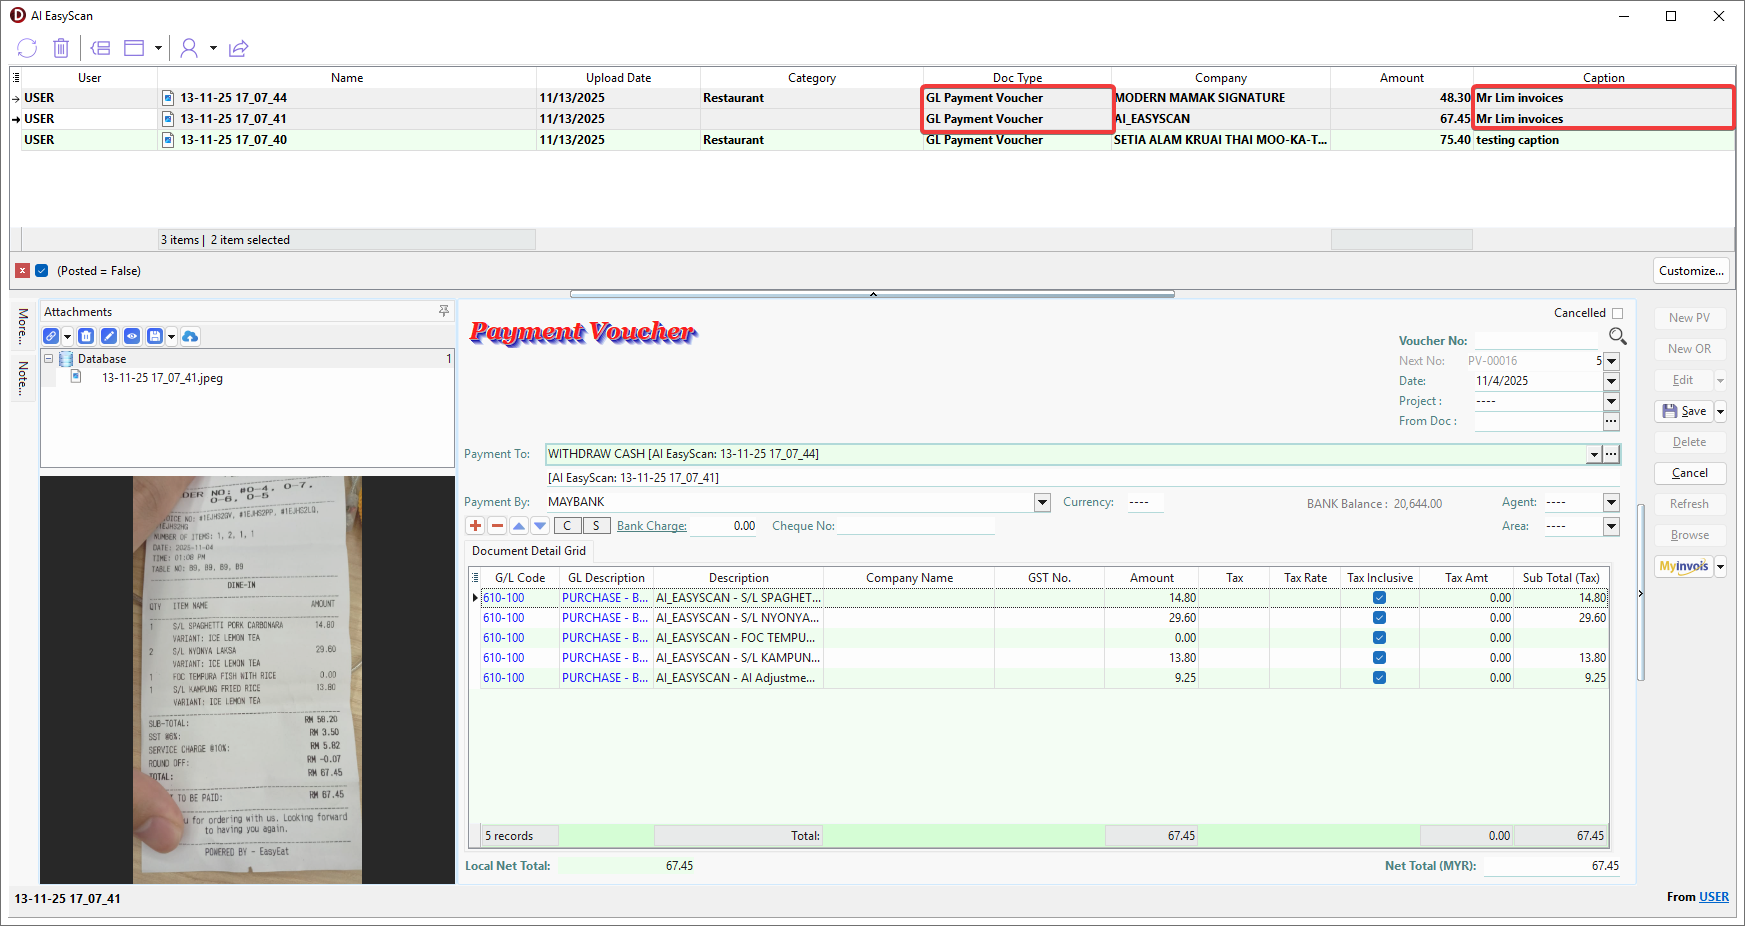Click the trash icon in the top toolbar
1745x926 pixels.
point(61,48)
